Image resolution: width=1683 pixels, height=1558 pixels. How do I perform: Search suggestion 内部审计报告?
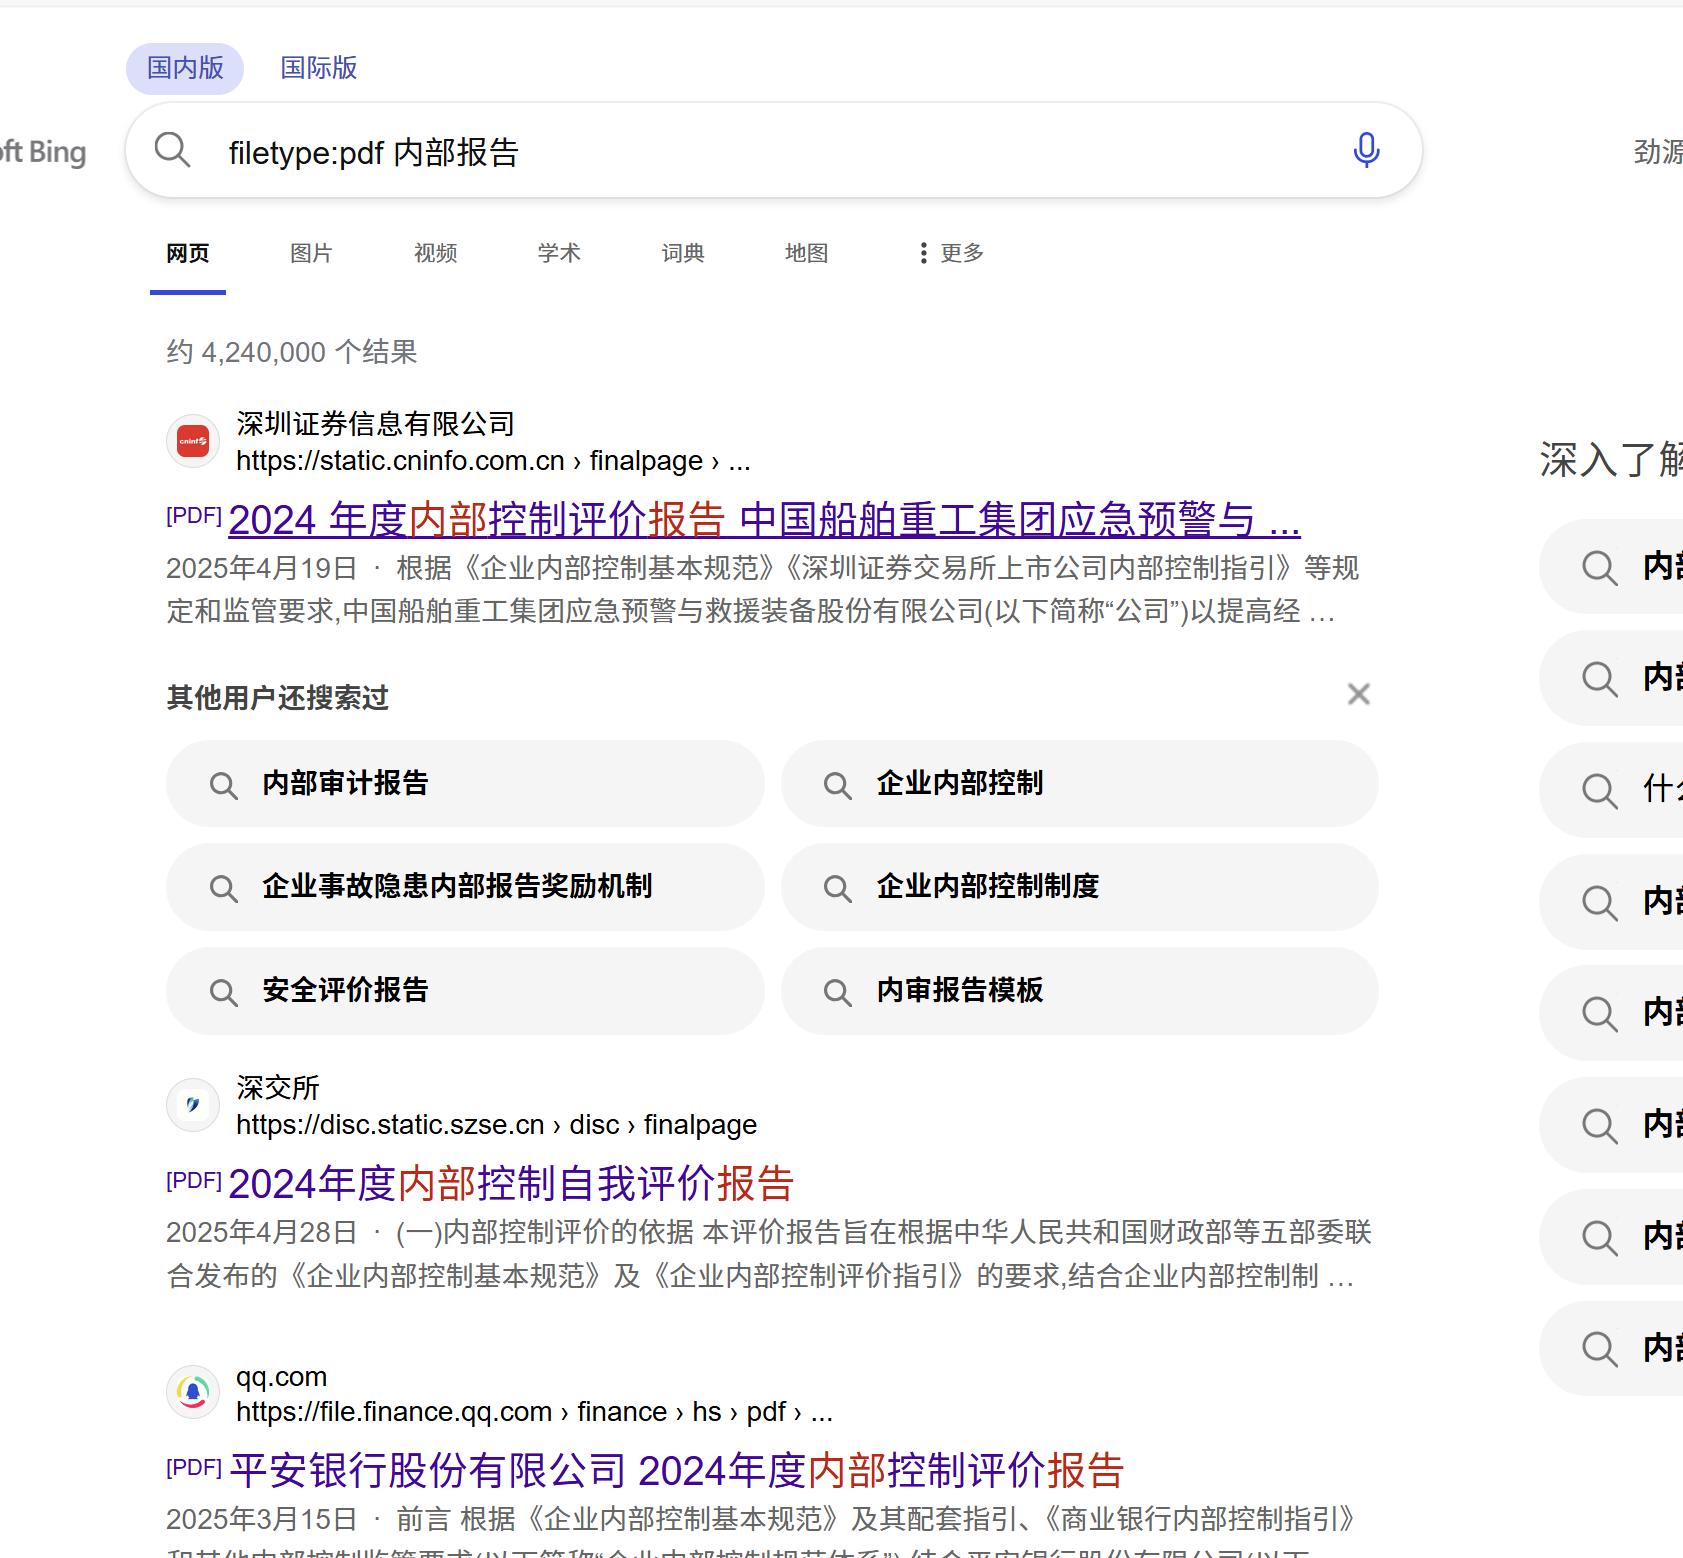(465, 783)
